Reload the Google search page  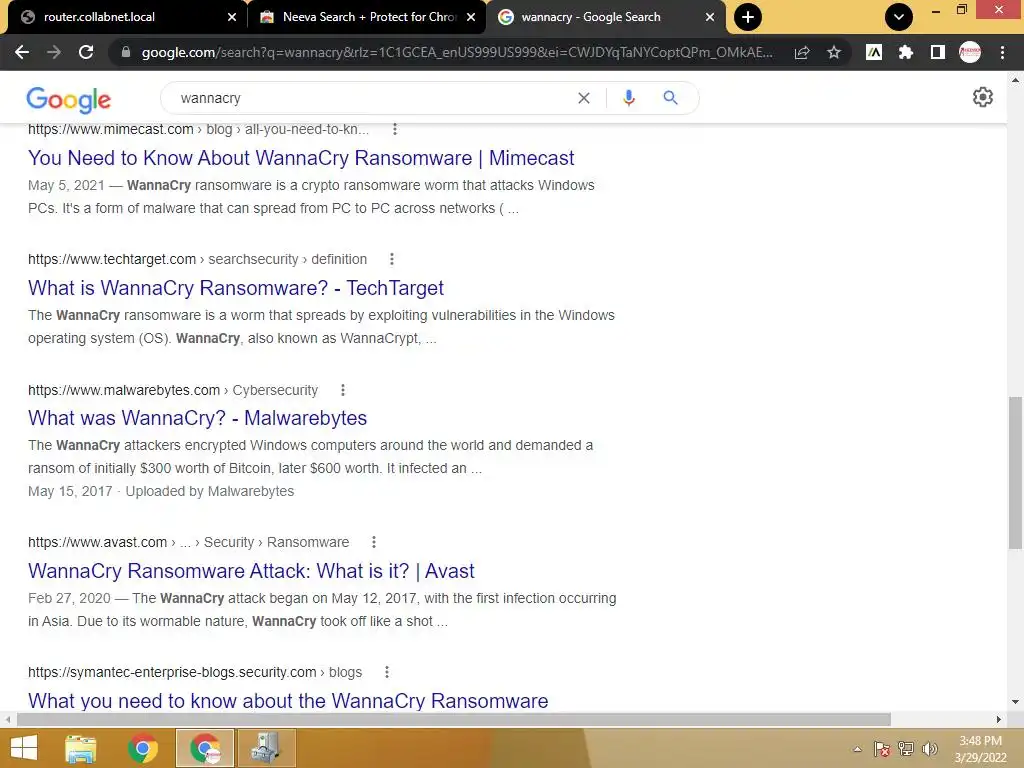click(x=86, y=52)
